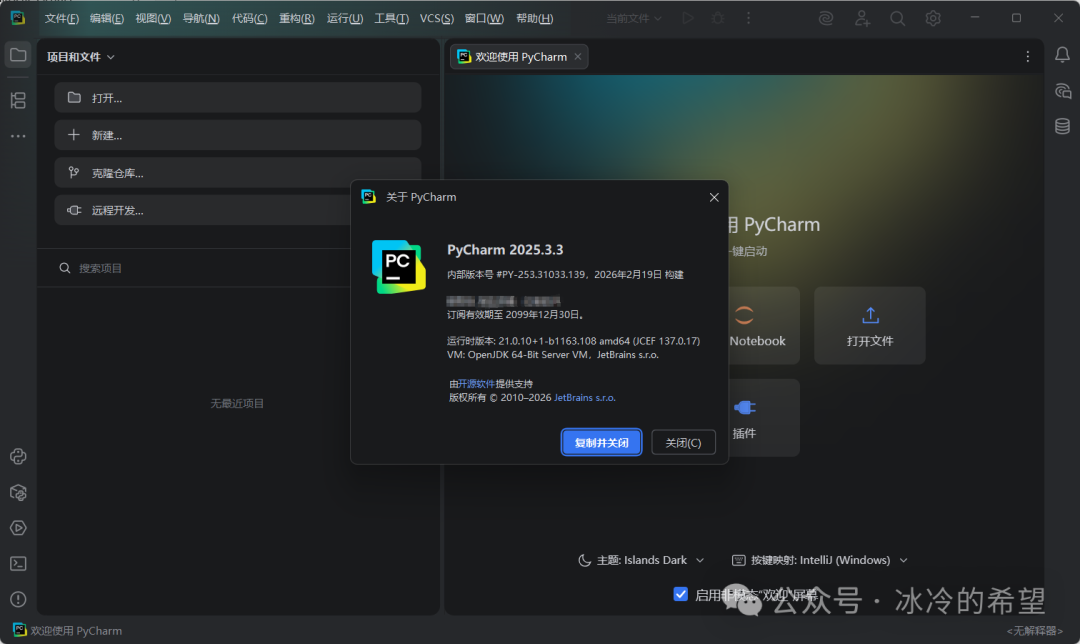This screenshot has width=1080, height=644.
Task: Open the JetBrains s.r.o. copyright link
Action: click(x=585, y=397)
